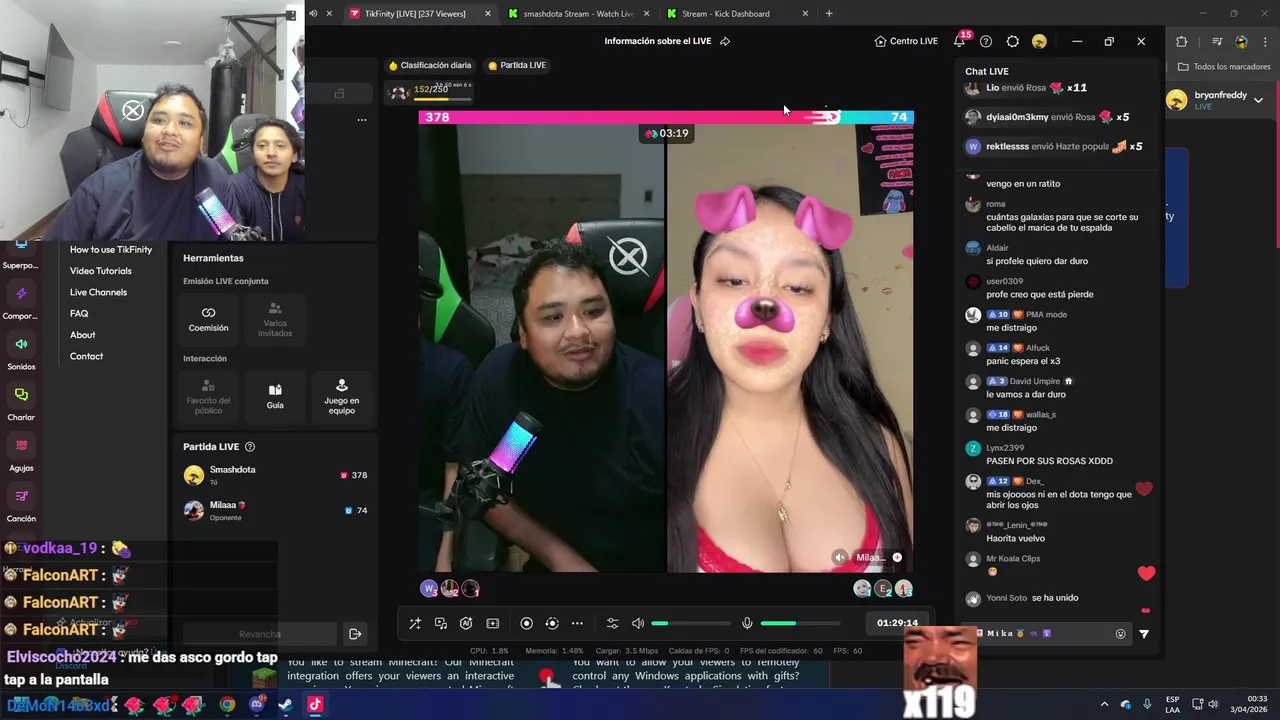This screenshot has height=720, width=1280.
Task: Open emoji picker in chat input
Action: coord(1121,633)
